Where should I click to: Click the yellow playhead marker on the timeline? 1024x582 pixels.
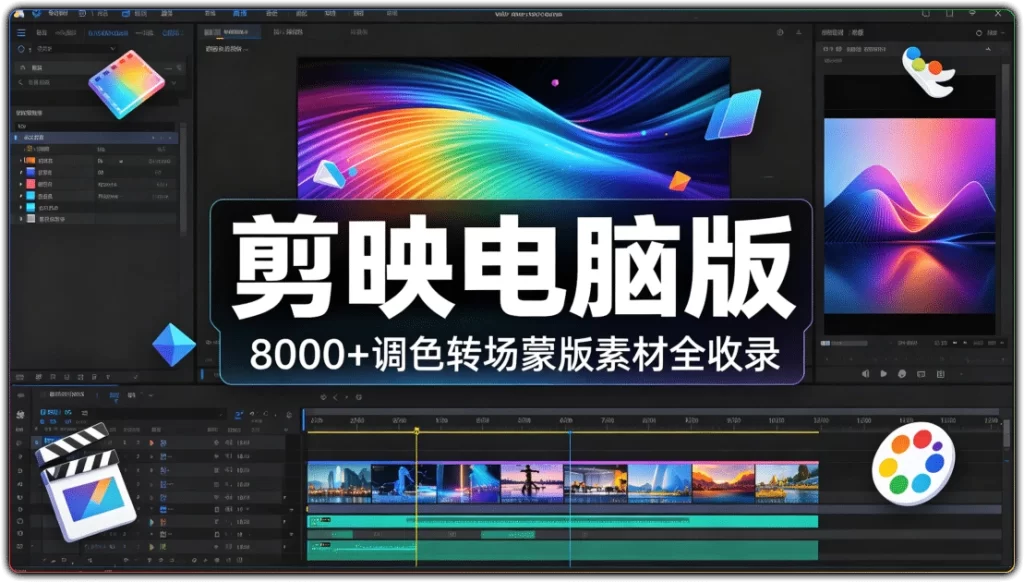[x=417, y=431]
